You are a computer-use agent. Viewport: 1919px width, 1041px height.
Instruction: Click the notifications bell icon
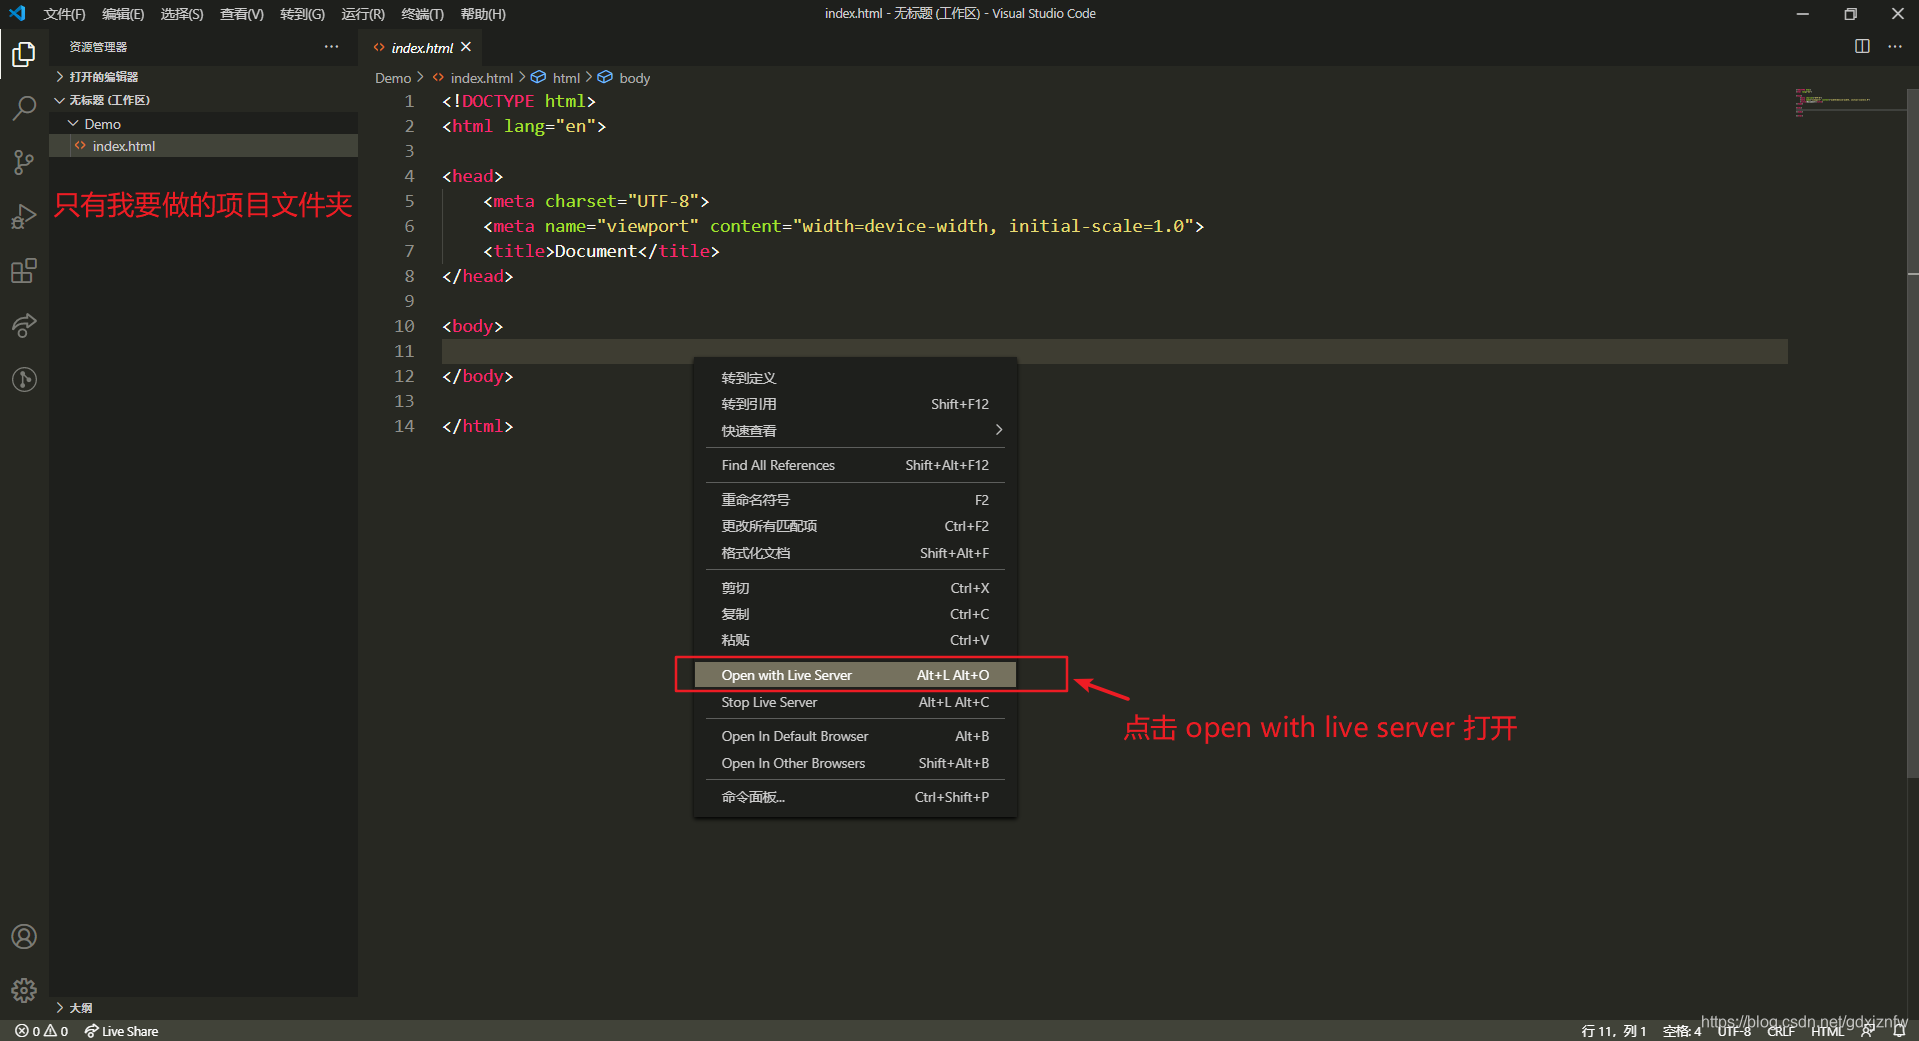1899,1031
